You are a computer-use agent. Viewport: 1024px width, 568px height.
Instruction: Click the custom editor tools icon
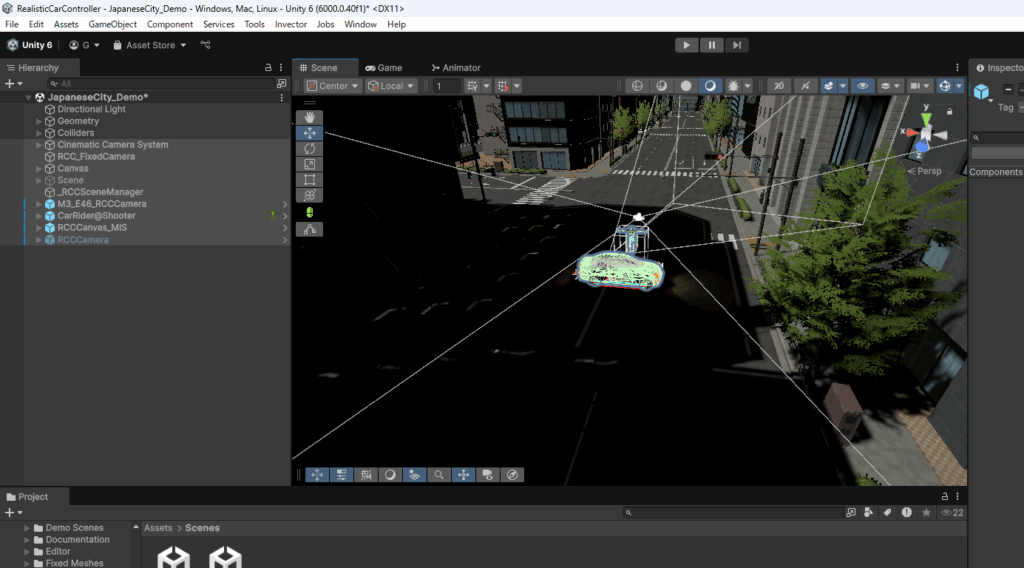pos(310,229)
